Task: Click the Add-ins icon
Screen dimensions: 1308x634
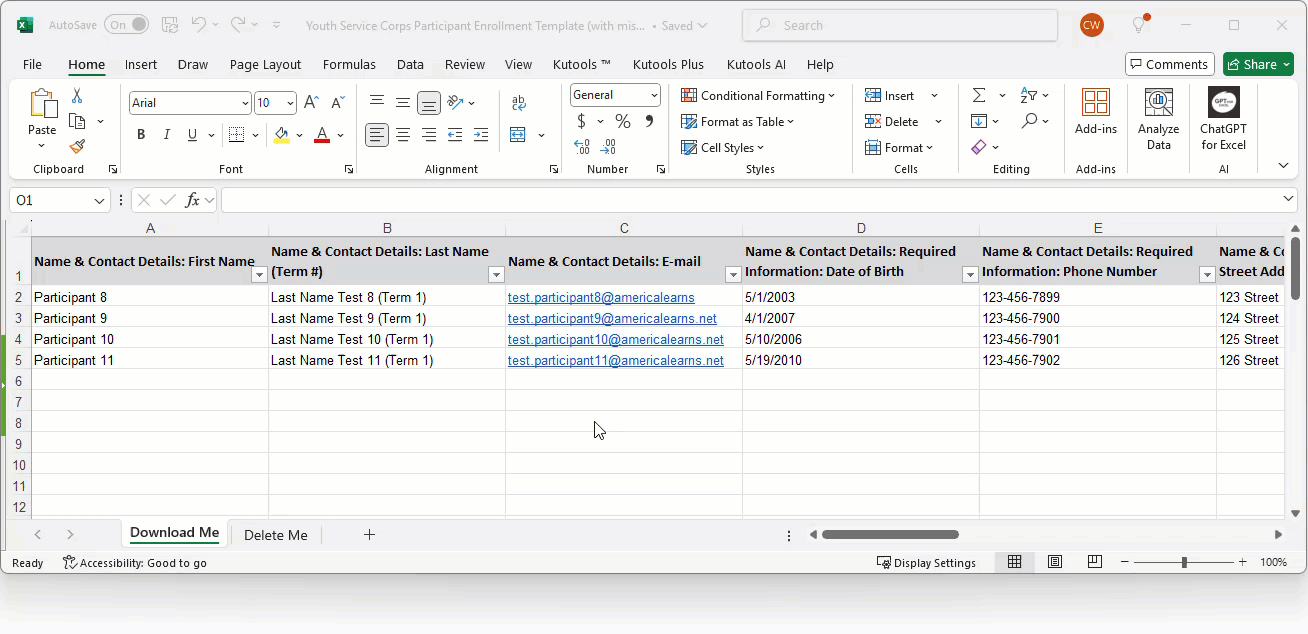Action: [1096, 112]
